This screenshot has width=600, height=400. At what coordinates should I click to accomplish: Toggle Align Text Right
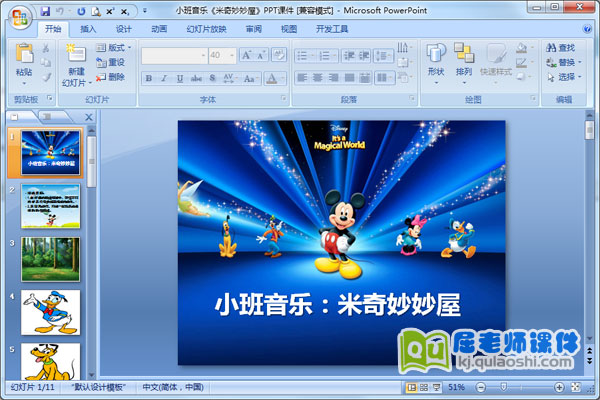(x=333, y=78)
